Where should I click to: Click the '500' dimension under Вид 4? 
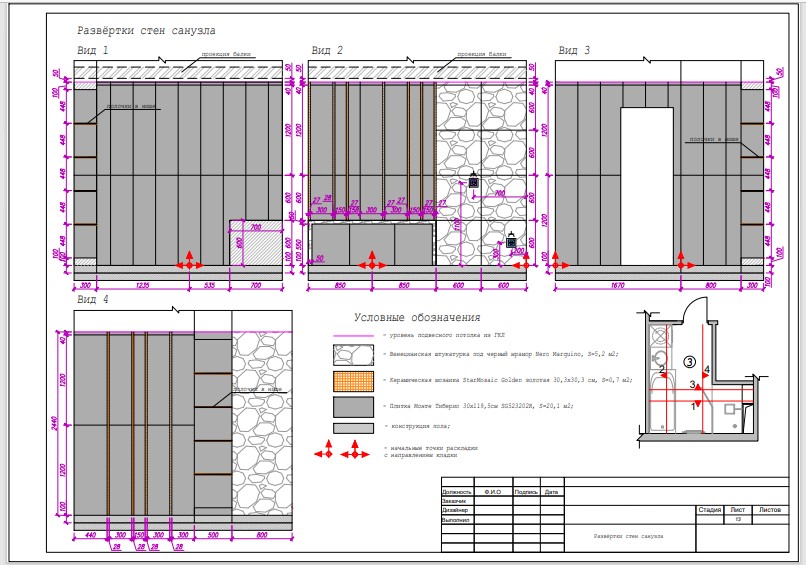213,535
